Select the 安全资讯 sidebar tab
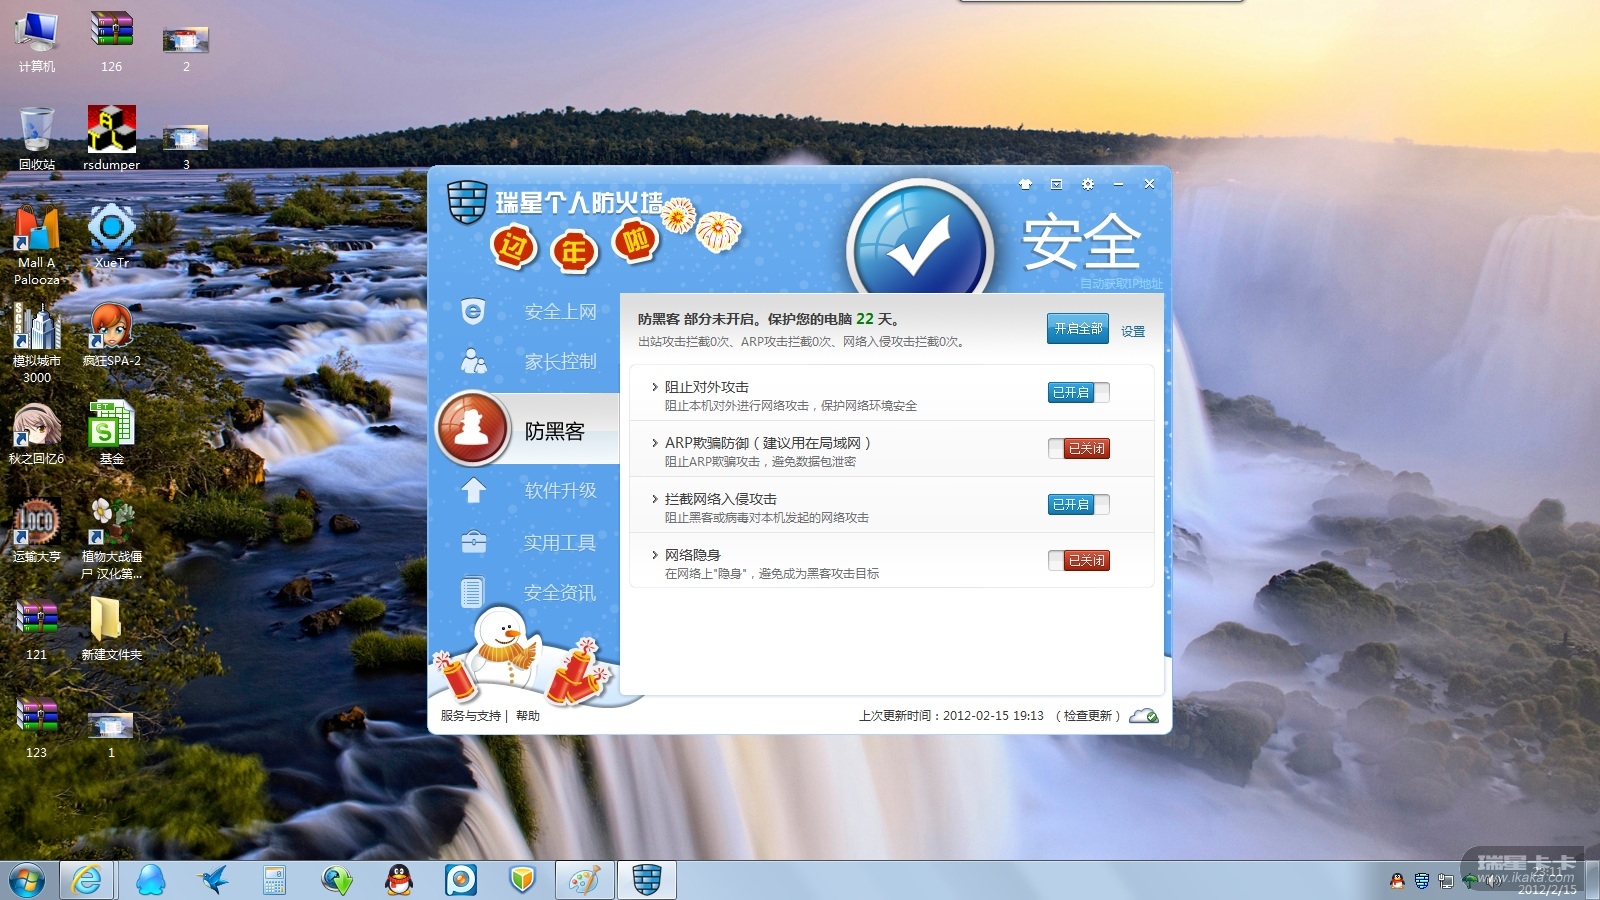This screenshot has width=1600, height=900. [x=528, y=593]
